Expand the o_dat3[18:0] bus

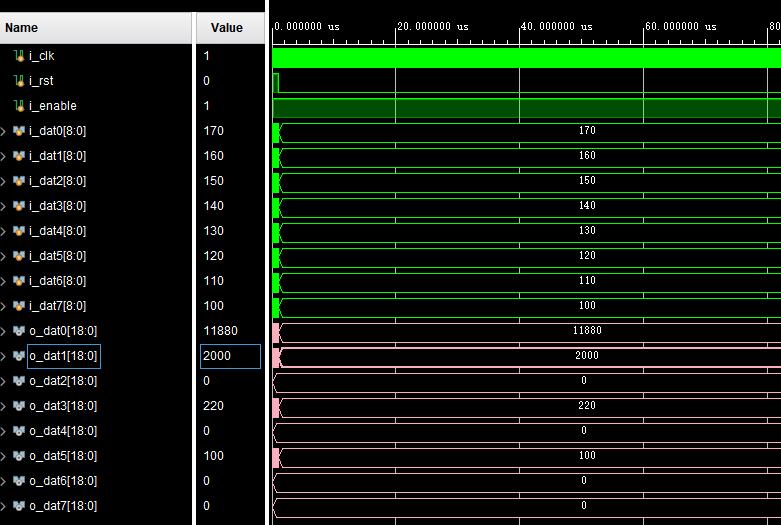point(3,405)
